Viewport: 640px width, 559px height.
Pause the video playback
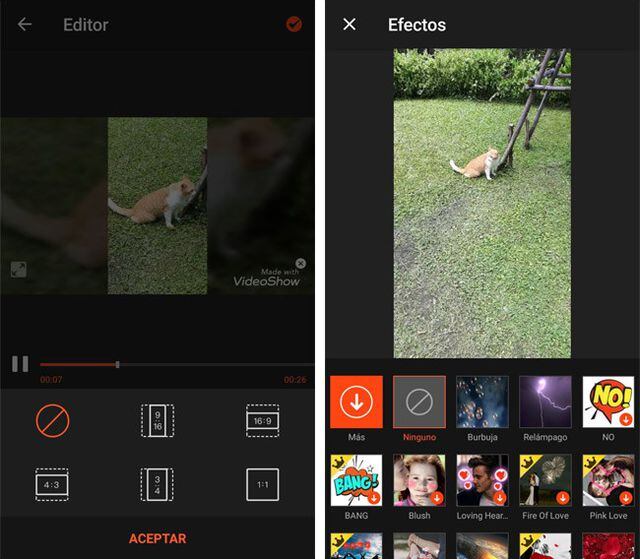click(x=20, y=364)
